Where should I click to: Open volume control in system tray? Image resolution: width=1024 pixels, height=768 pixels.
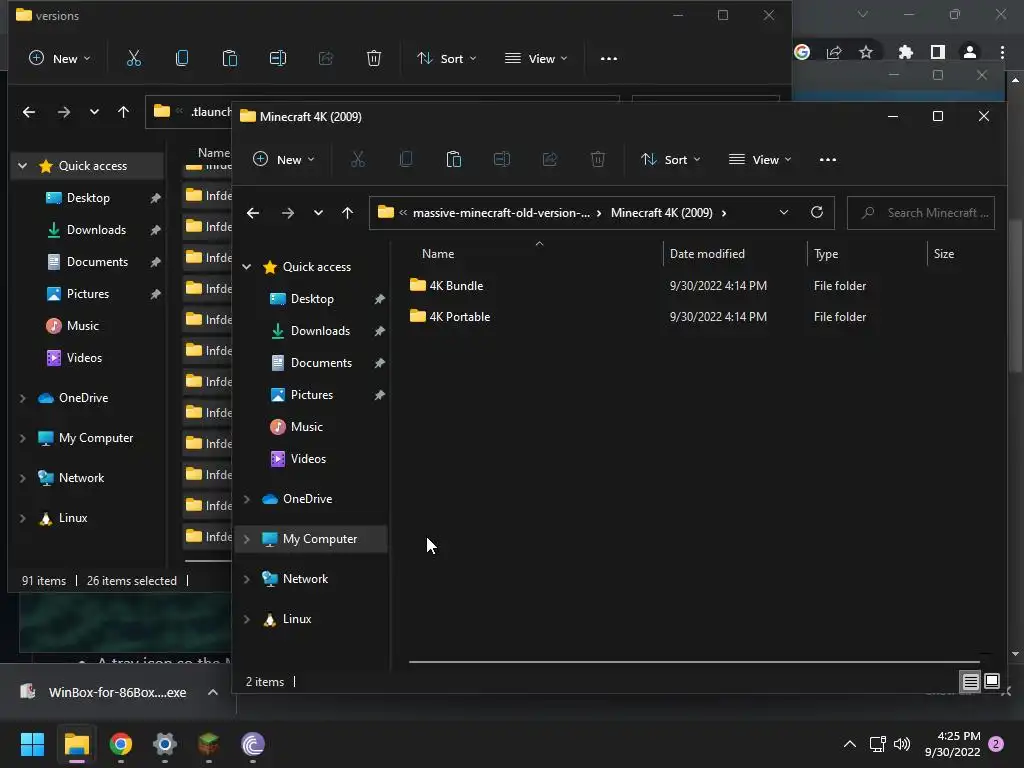902,744
